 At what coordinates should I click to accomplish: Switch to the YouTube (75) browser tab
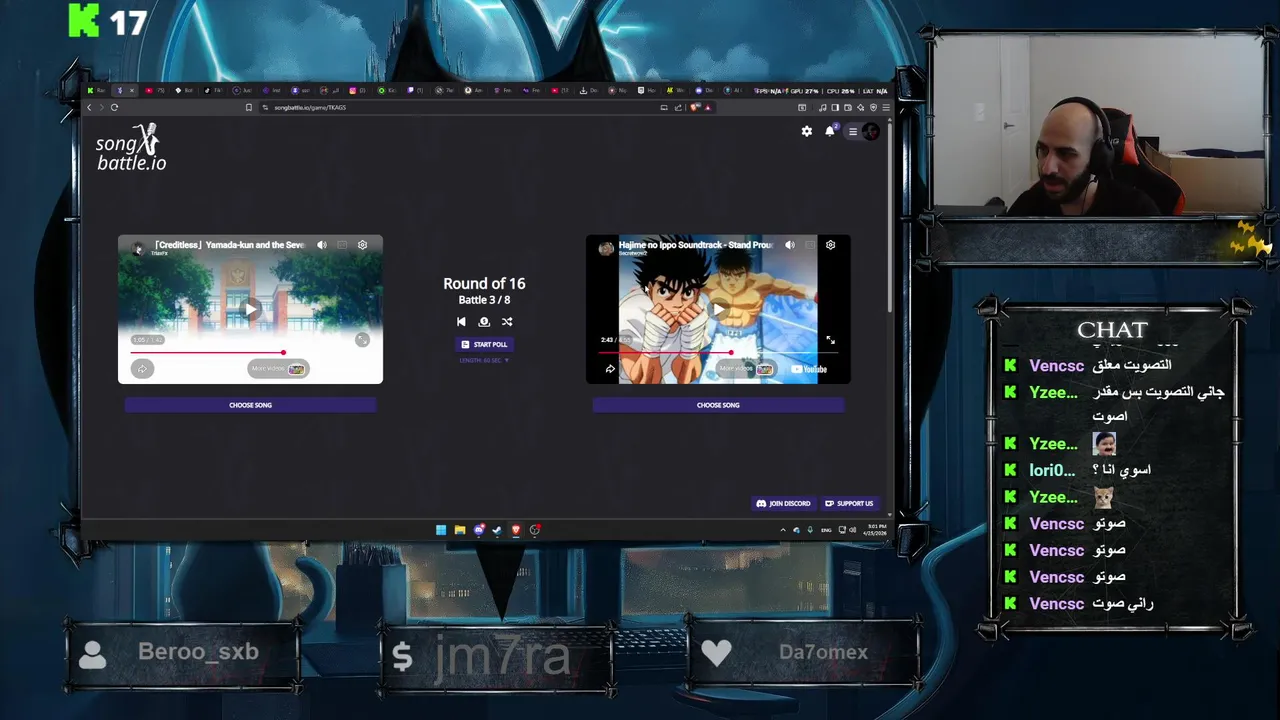[x=155, y=91]
